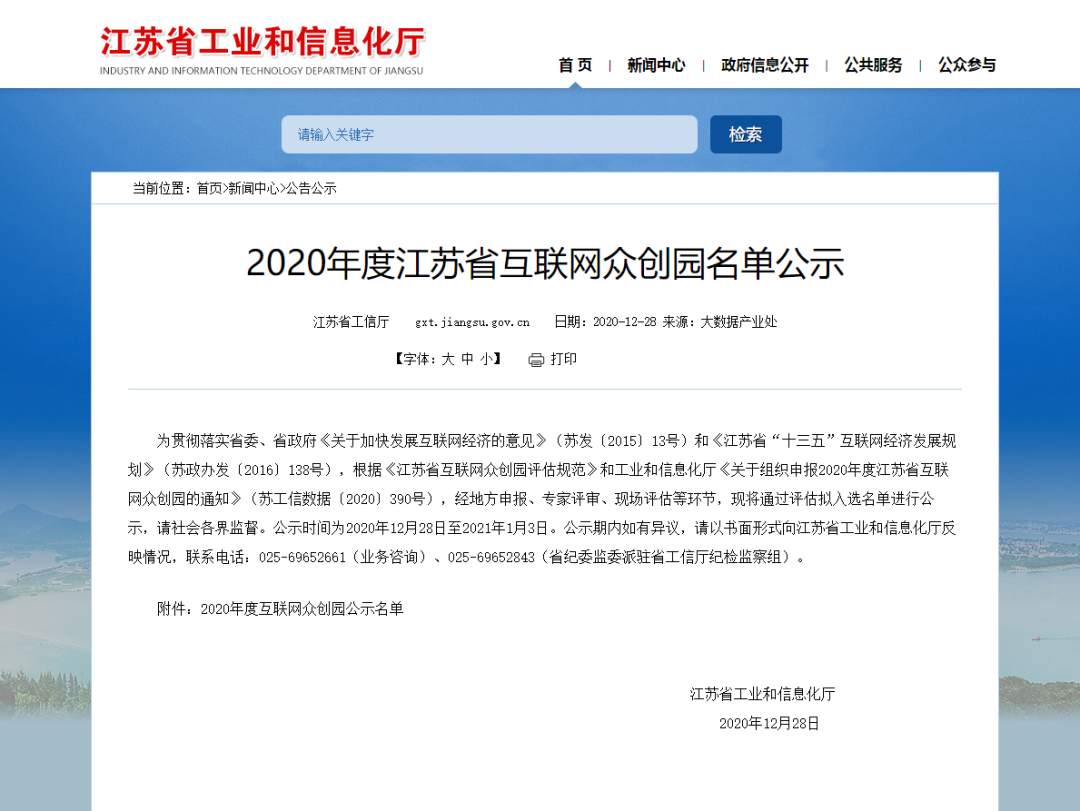Screen dimensions: 1080x811
Task: Set font size to 大 (large)
Action: pyautogui.click(x=448, y=359)
